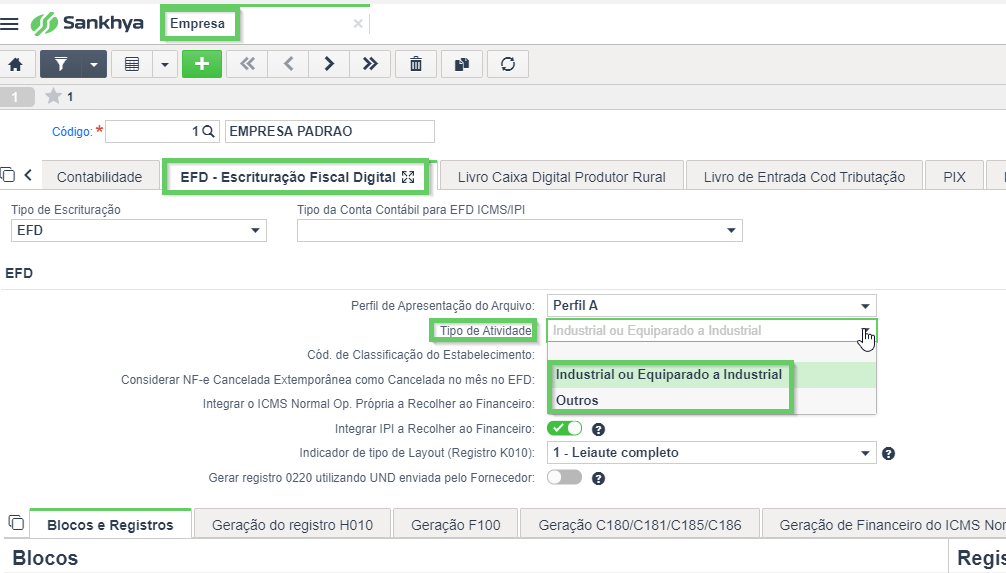Open grid view dropdown arrow

[165, 64]
